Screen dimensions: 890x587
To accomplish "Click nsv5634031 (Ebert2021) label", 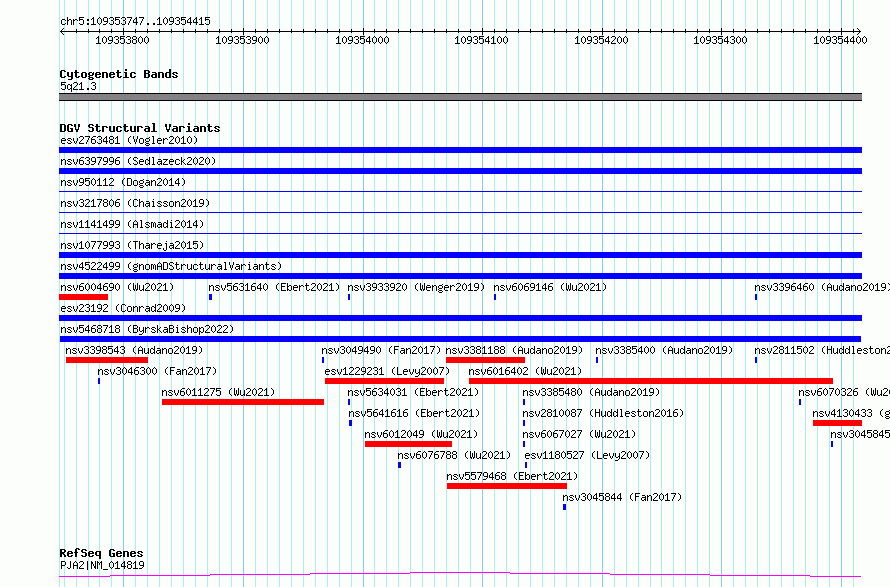I will coord(413,392).
